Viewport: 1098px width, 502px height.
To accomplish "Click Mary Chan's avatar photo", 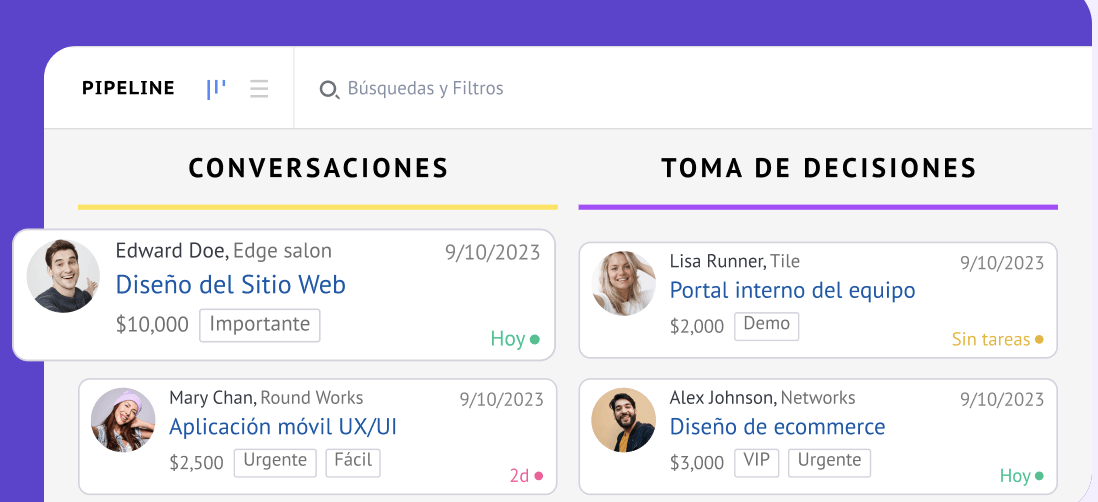I will point(123,420).
